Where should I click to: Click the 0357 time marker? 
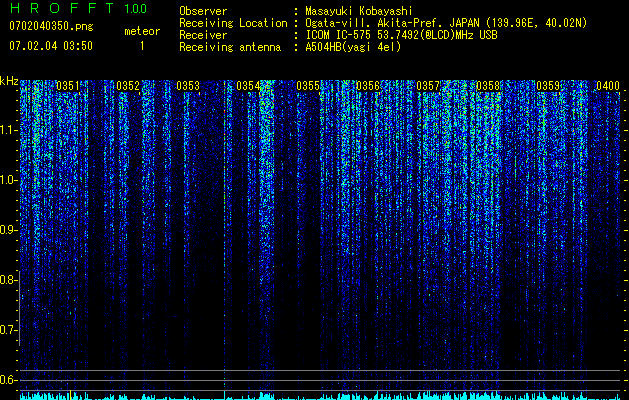coord(428,86)
